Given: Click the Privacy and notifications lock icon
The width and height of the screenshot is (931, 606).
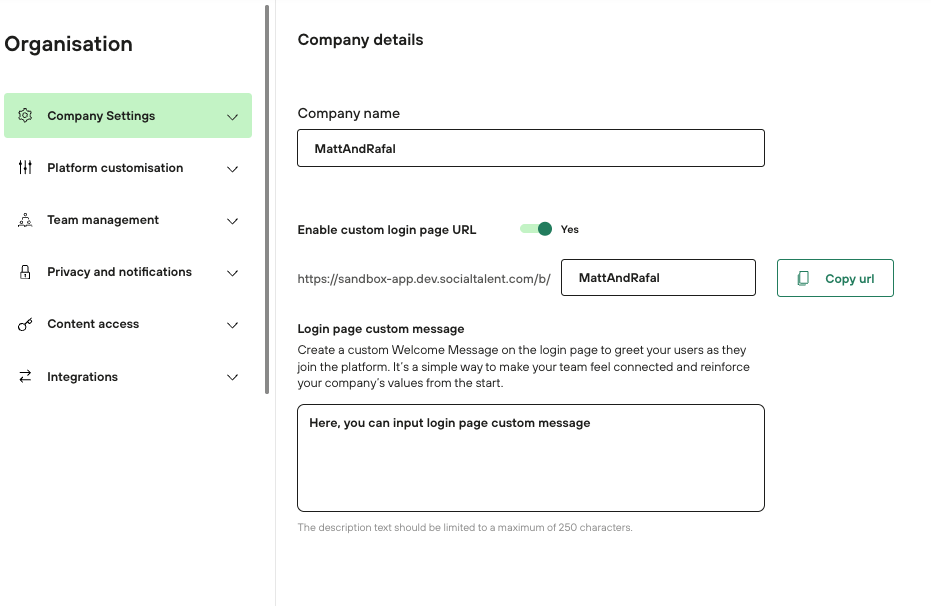Looking at the screenshot, I should point(26,272).
